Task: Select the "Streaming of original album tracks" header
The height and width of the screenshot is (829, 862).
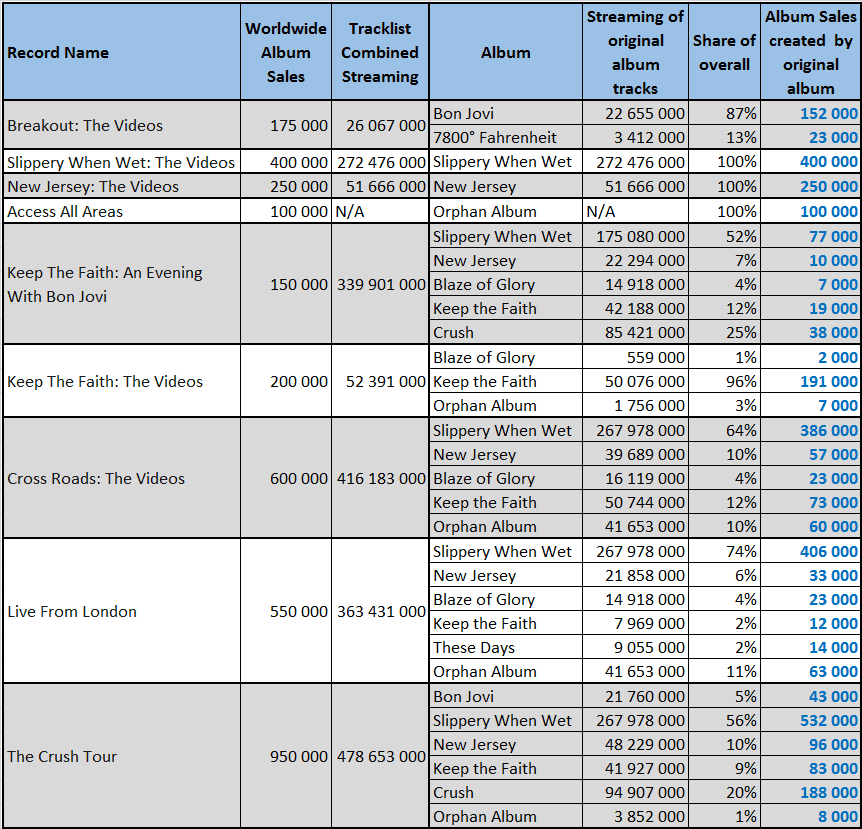Action: click(x=635, y=52)
